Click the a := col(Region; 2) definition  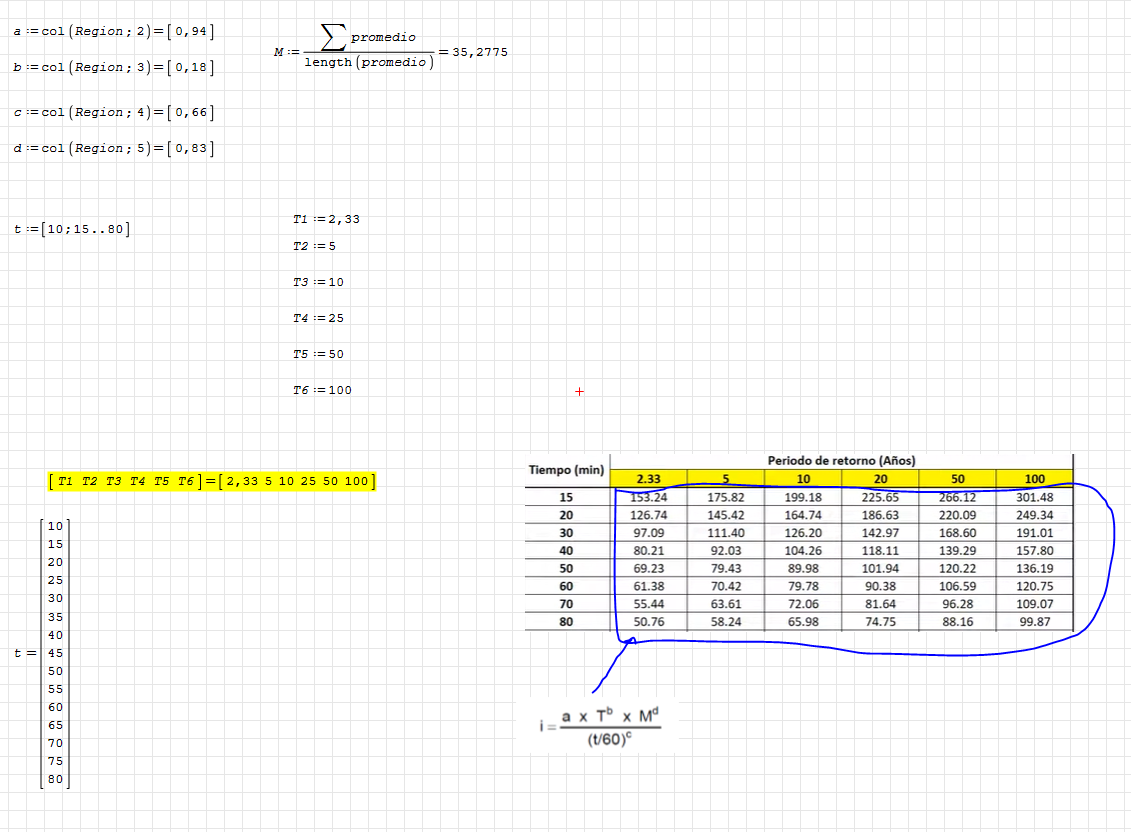tap(113, 31)
